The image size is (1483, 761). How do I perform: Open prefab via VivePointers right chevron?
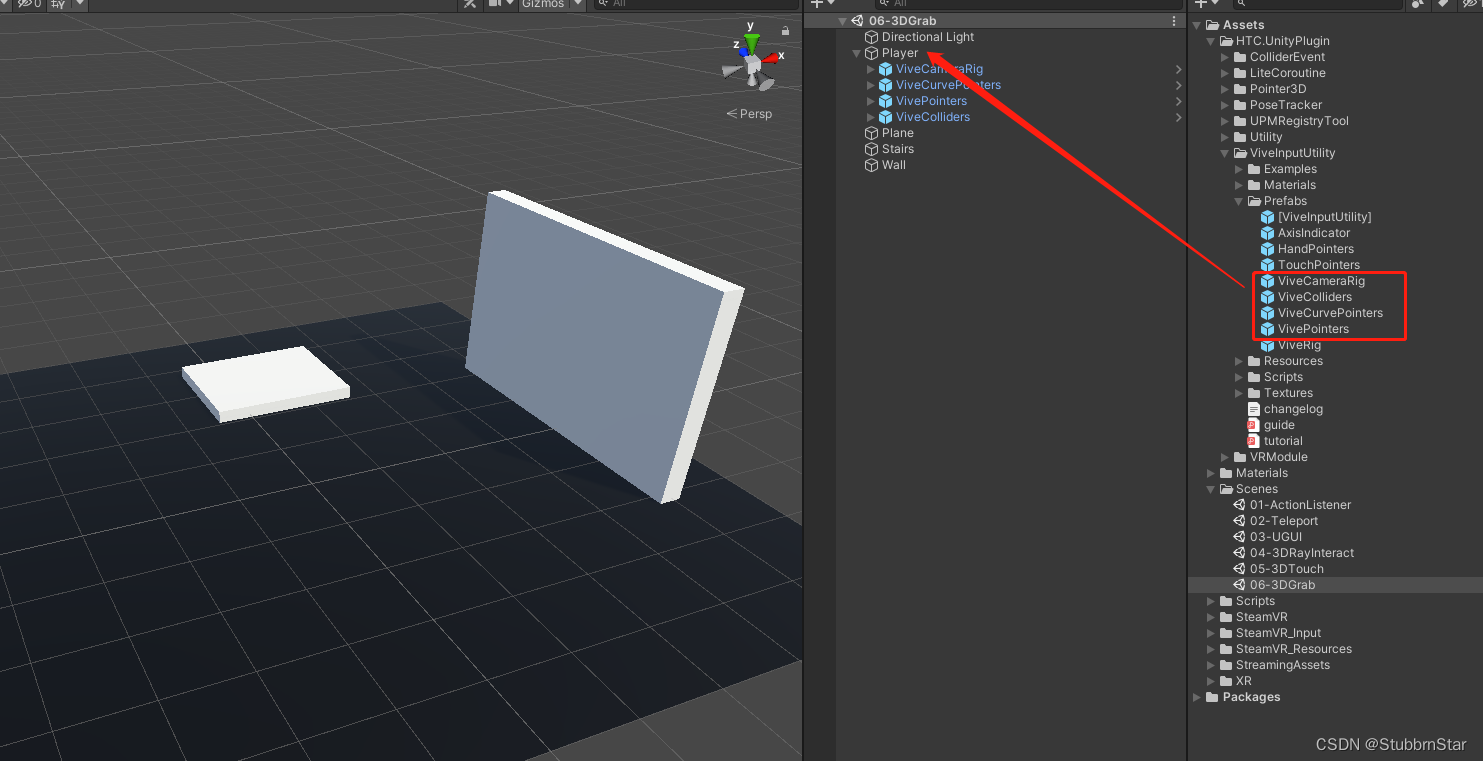click(1179, 101)
